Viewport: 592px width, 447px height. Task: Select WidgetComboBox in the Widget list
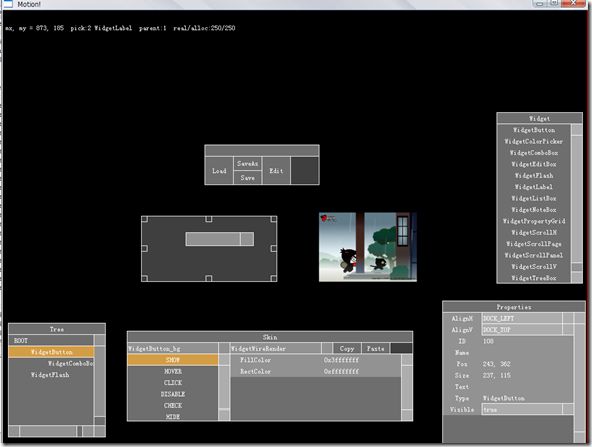tap(533, 153)
